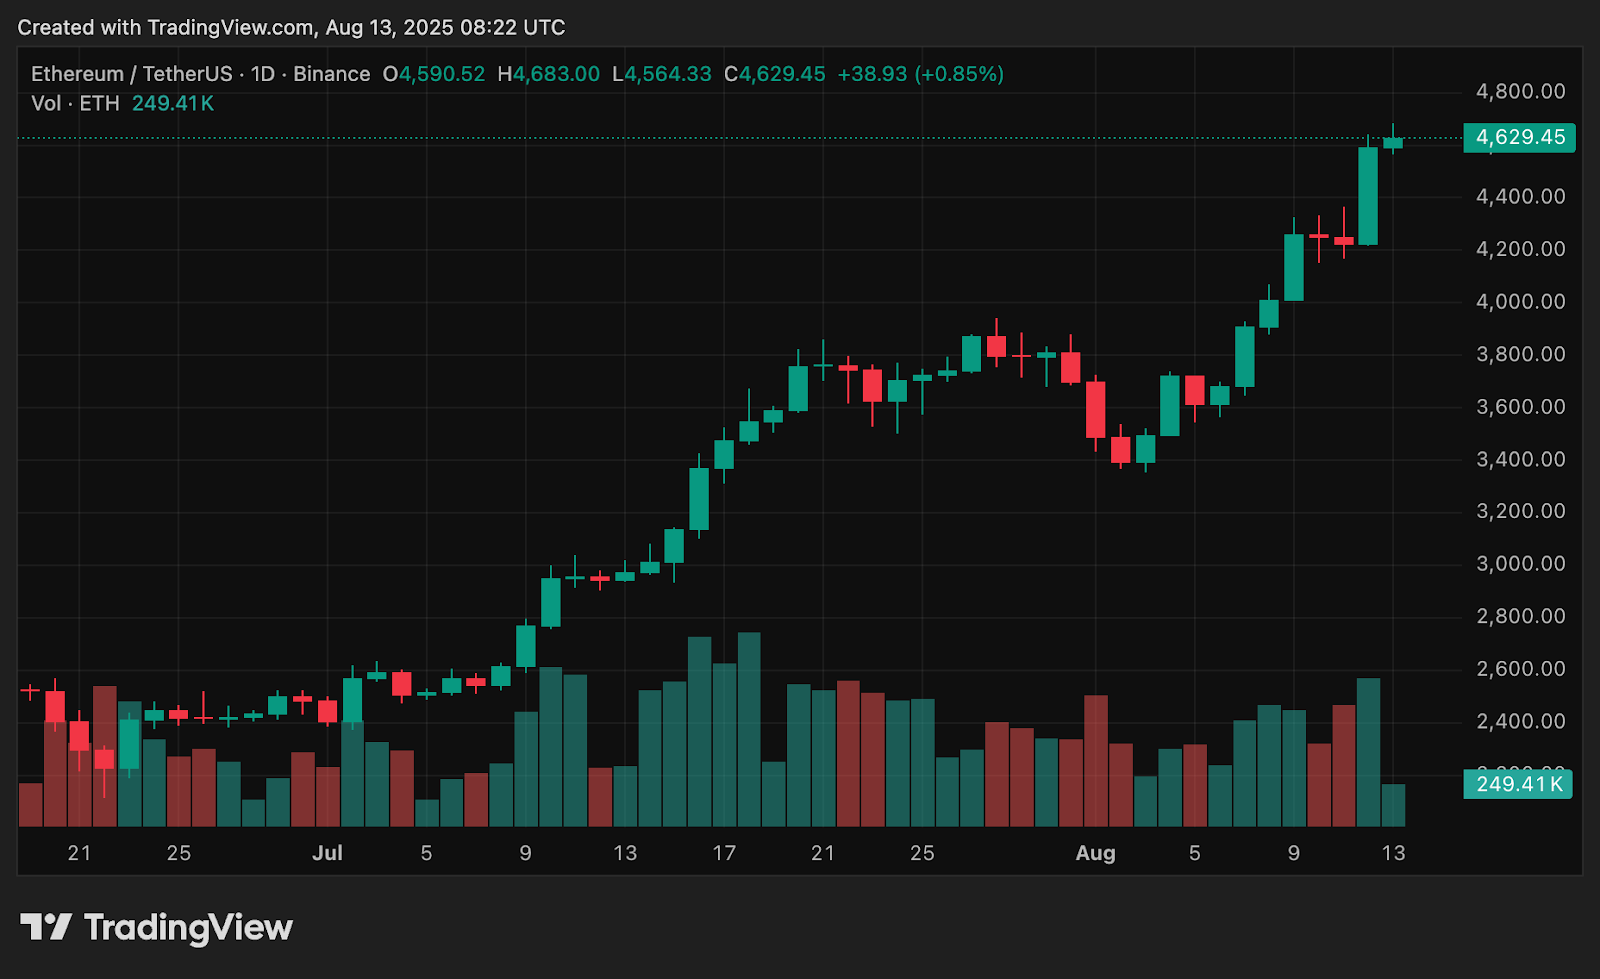The image size is (1600, 979).
Task: Click the 17 date label on time axis
Action: [x=724, y=853]
